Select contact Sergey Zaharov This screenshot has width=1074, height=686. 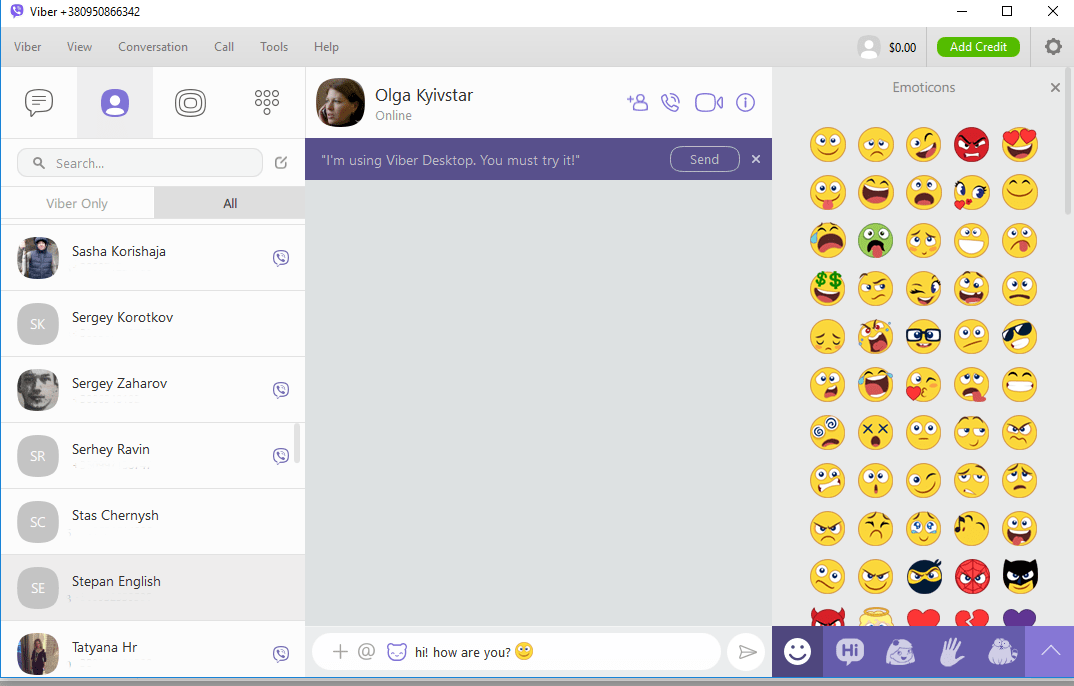[x=153, y=390]
